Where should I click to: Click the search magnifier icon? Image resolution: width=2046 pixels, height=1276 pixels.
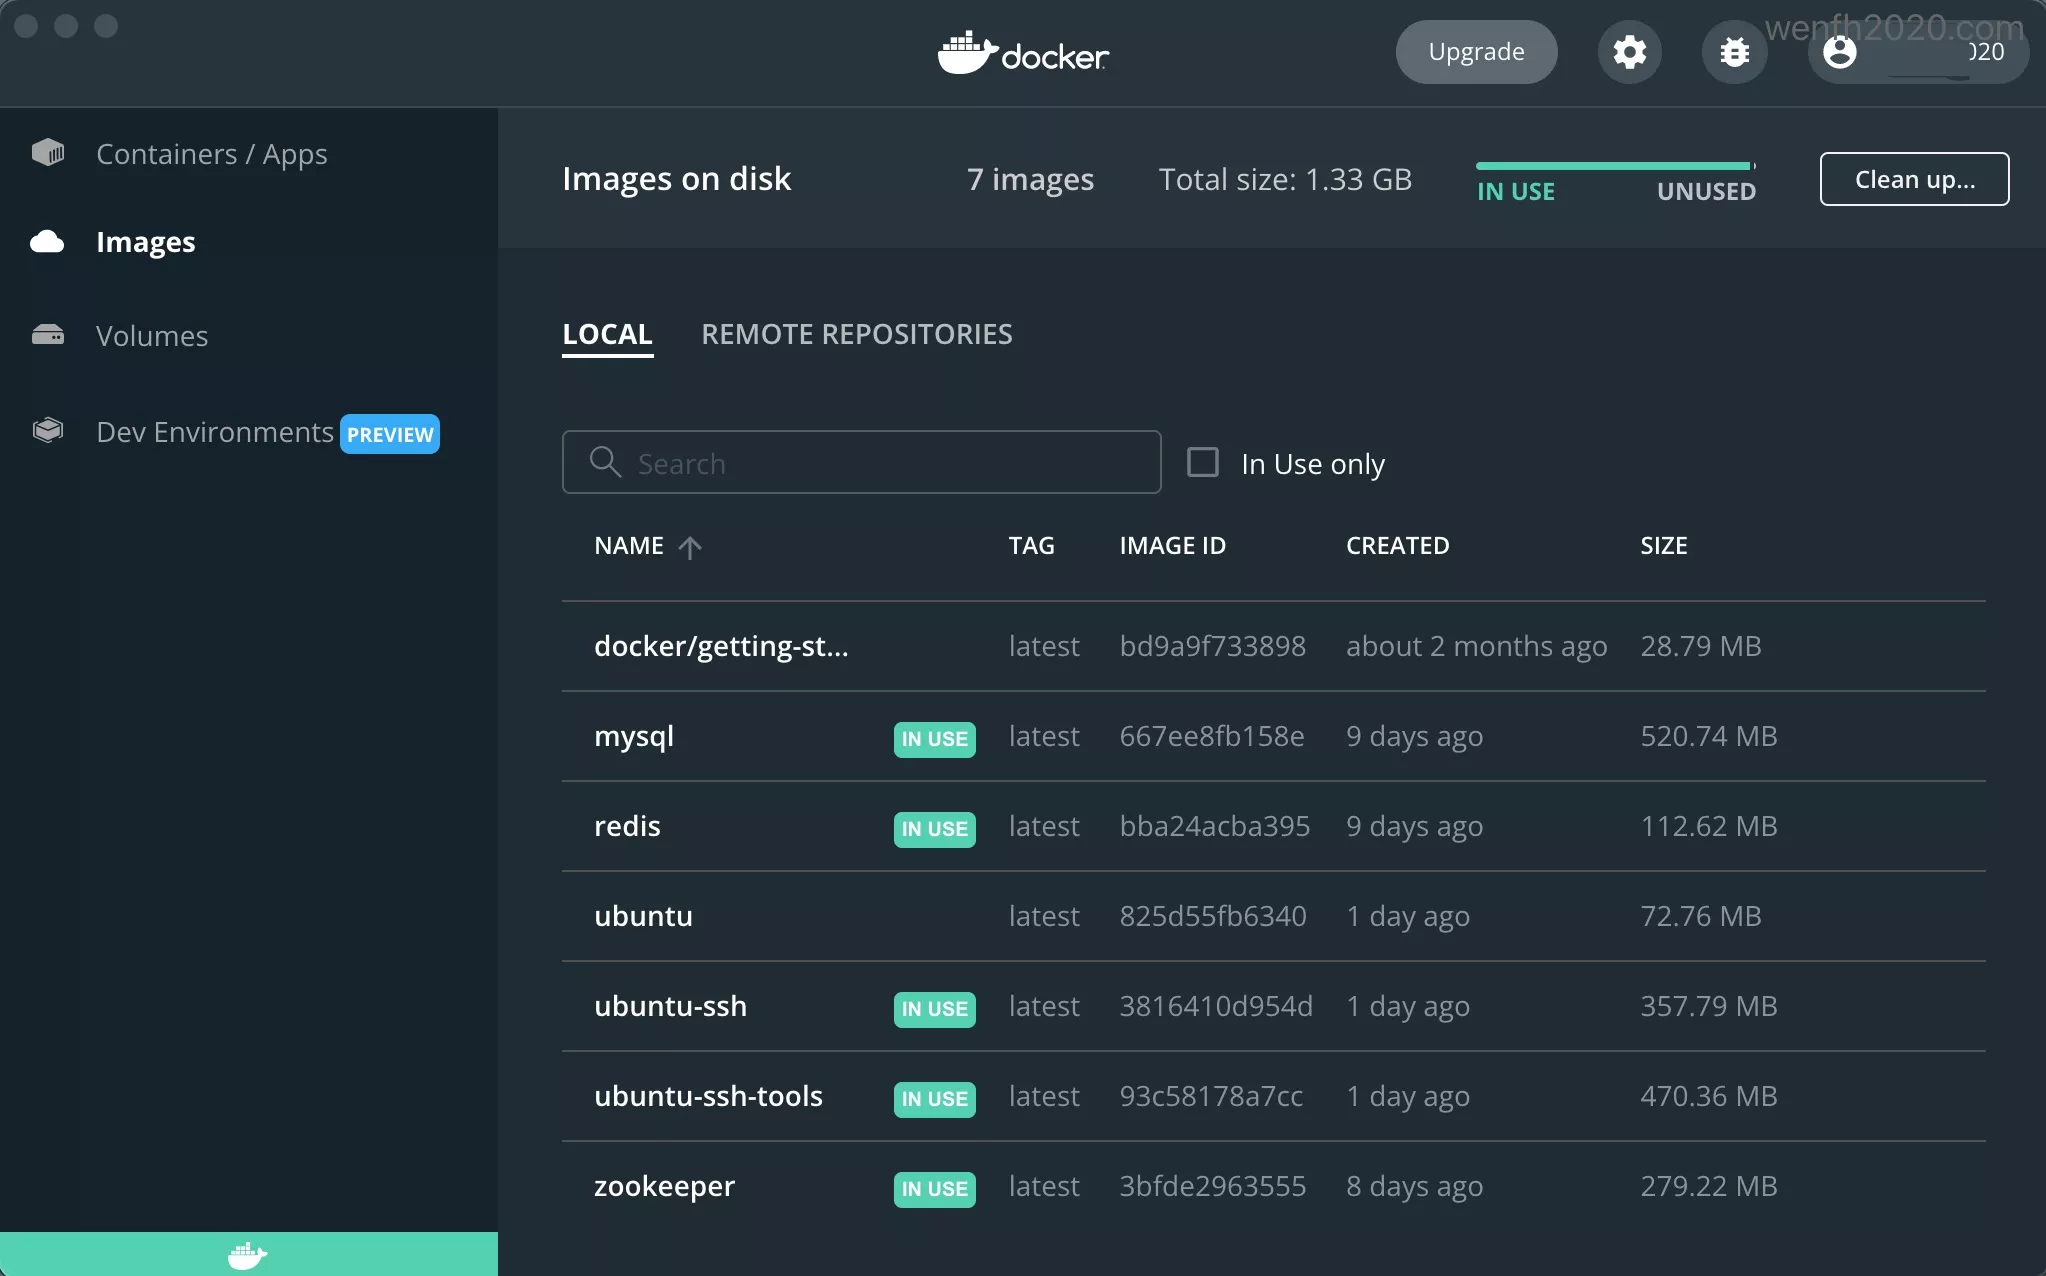coord(605,462)
